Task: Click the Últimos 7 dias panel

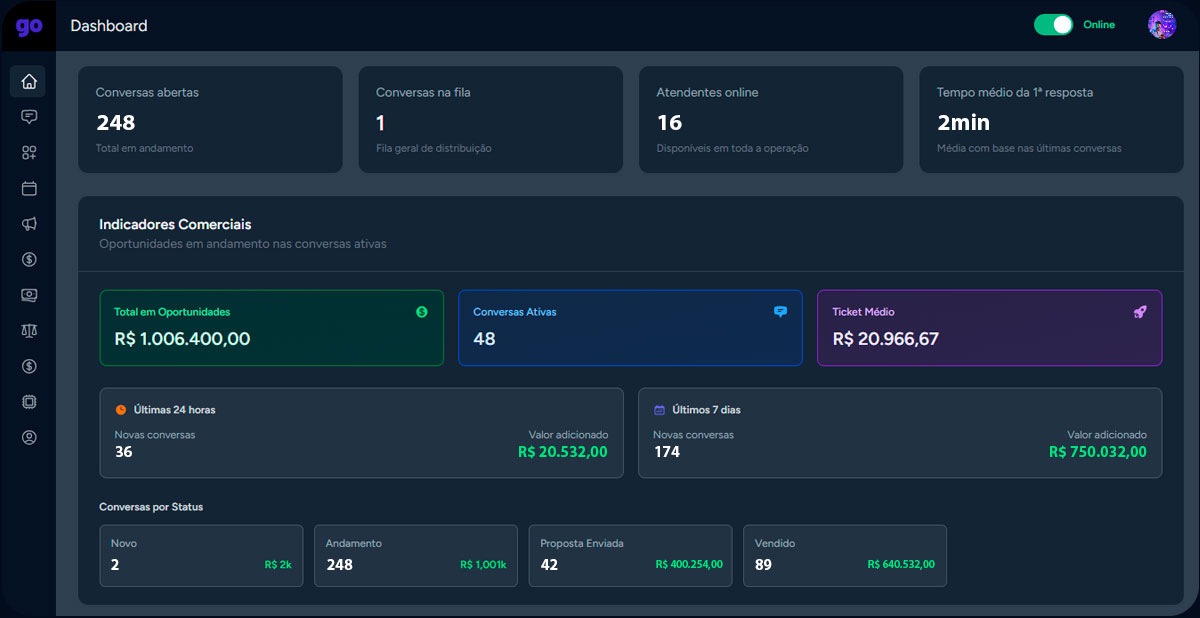Action: pyautogui.click(x=900, y=433)
